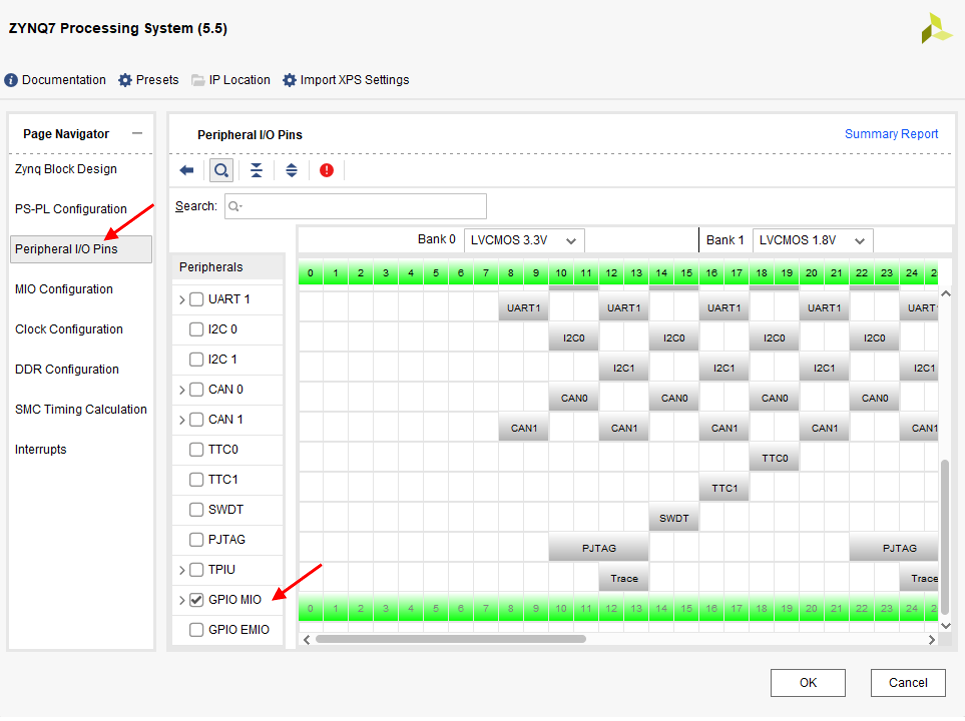The image size is (965, 721).
Task: Collapse the Page Navigator minus icon
Action: pos(137,133)
